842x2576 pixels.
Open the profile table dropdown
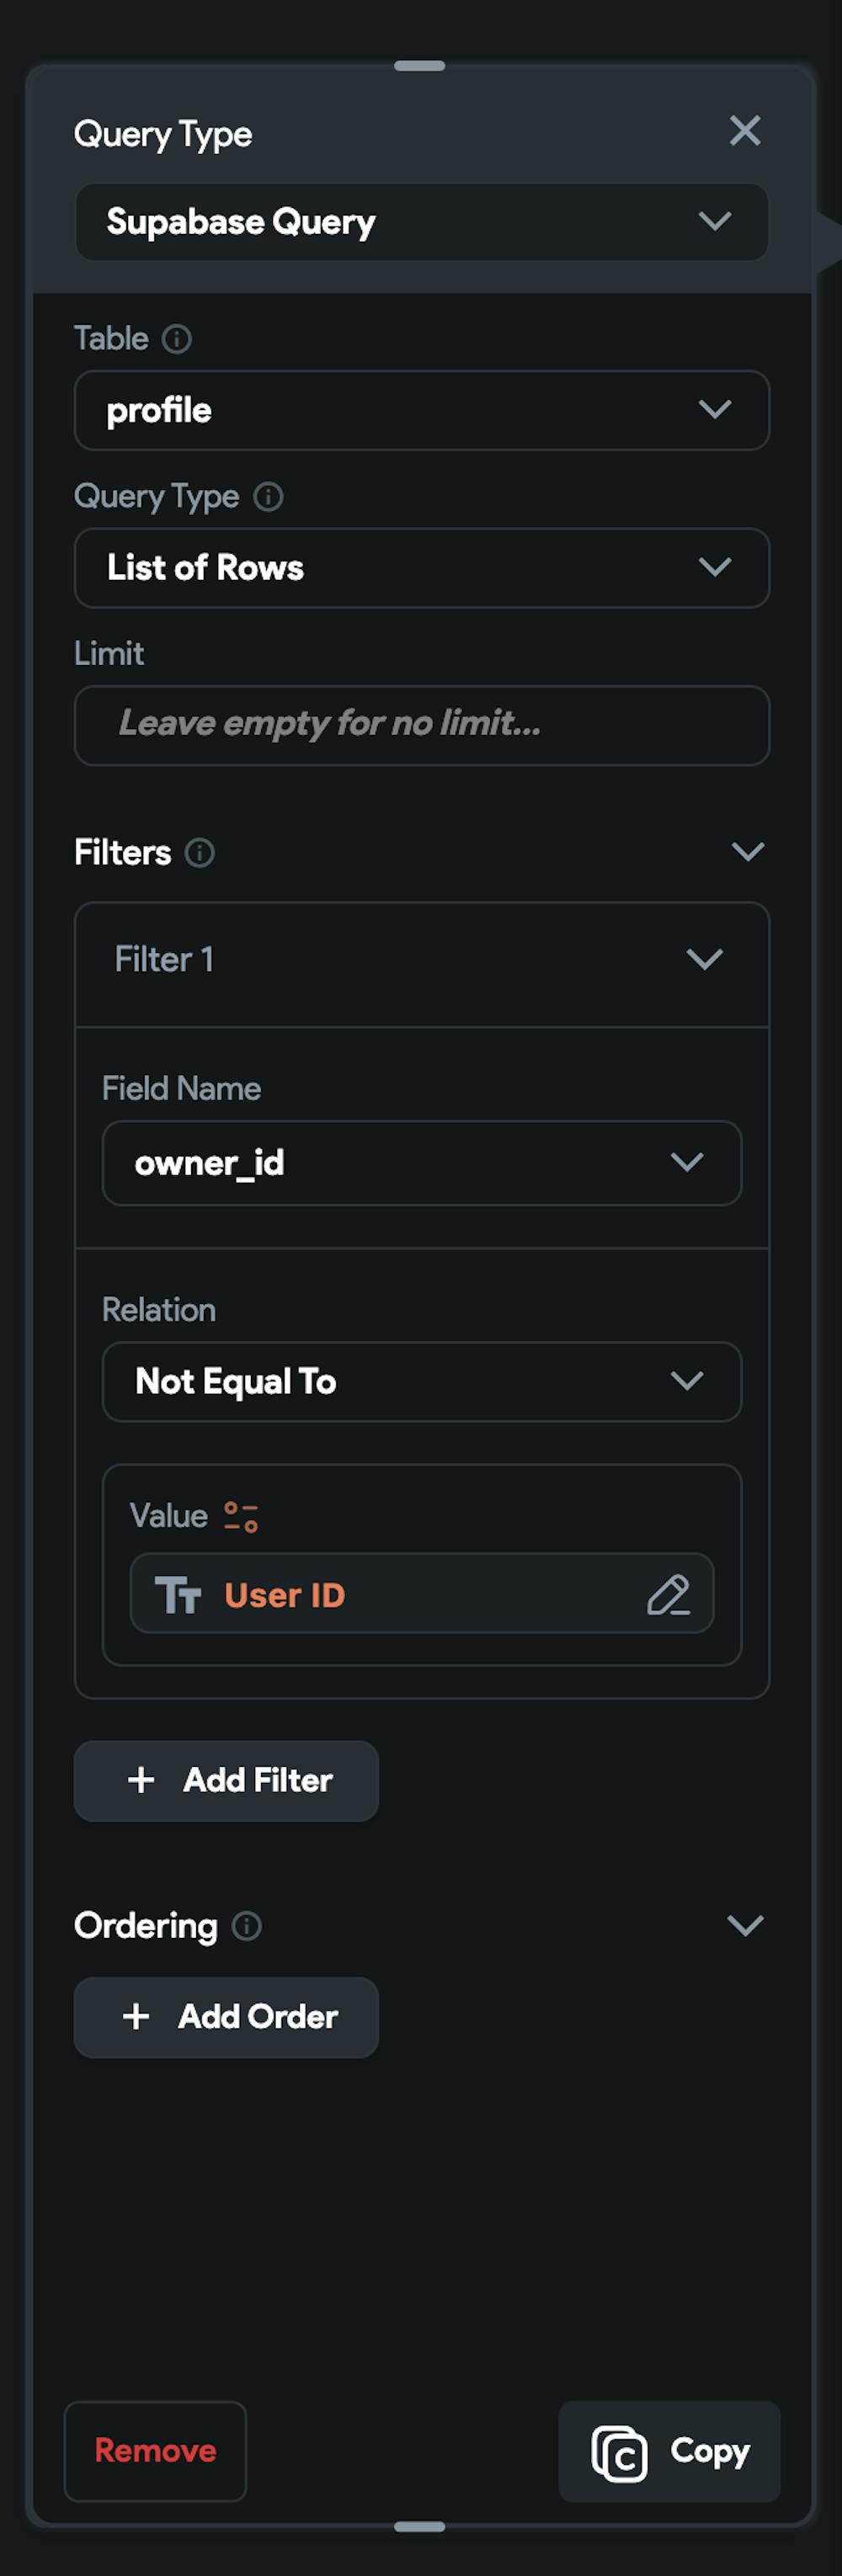coord(421,410)
